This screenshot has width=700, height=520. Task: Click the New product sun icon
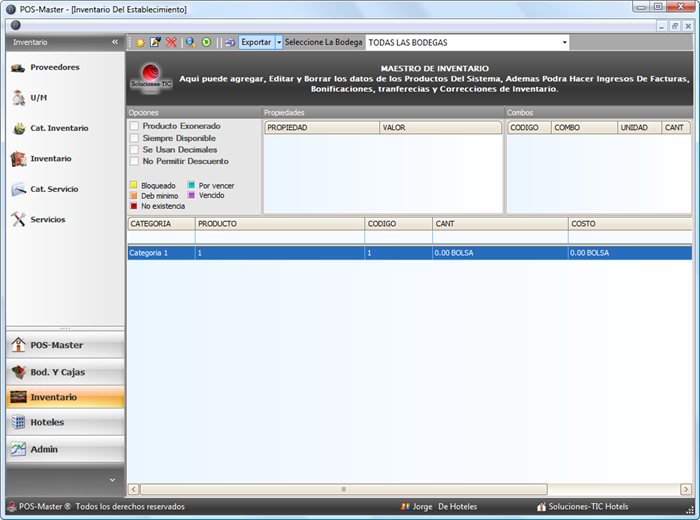(x=140, y=43)
